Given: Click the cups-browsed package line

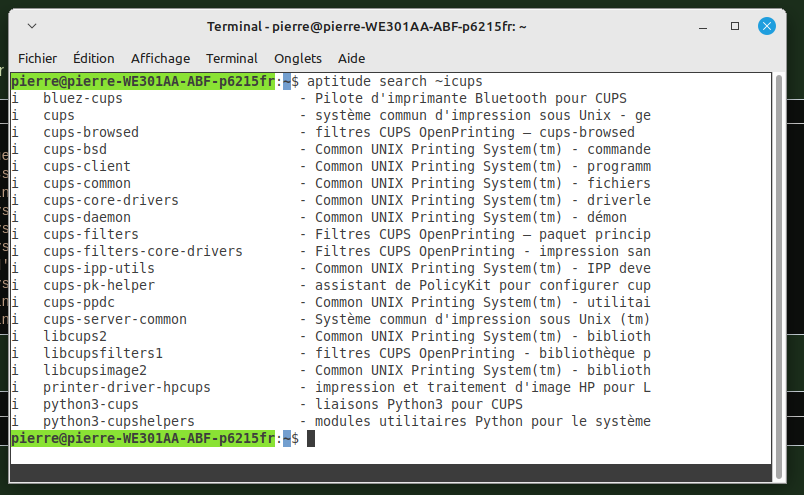Looking at the screenshot, I should [x=331, y=132].
